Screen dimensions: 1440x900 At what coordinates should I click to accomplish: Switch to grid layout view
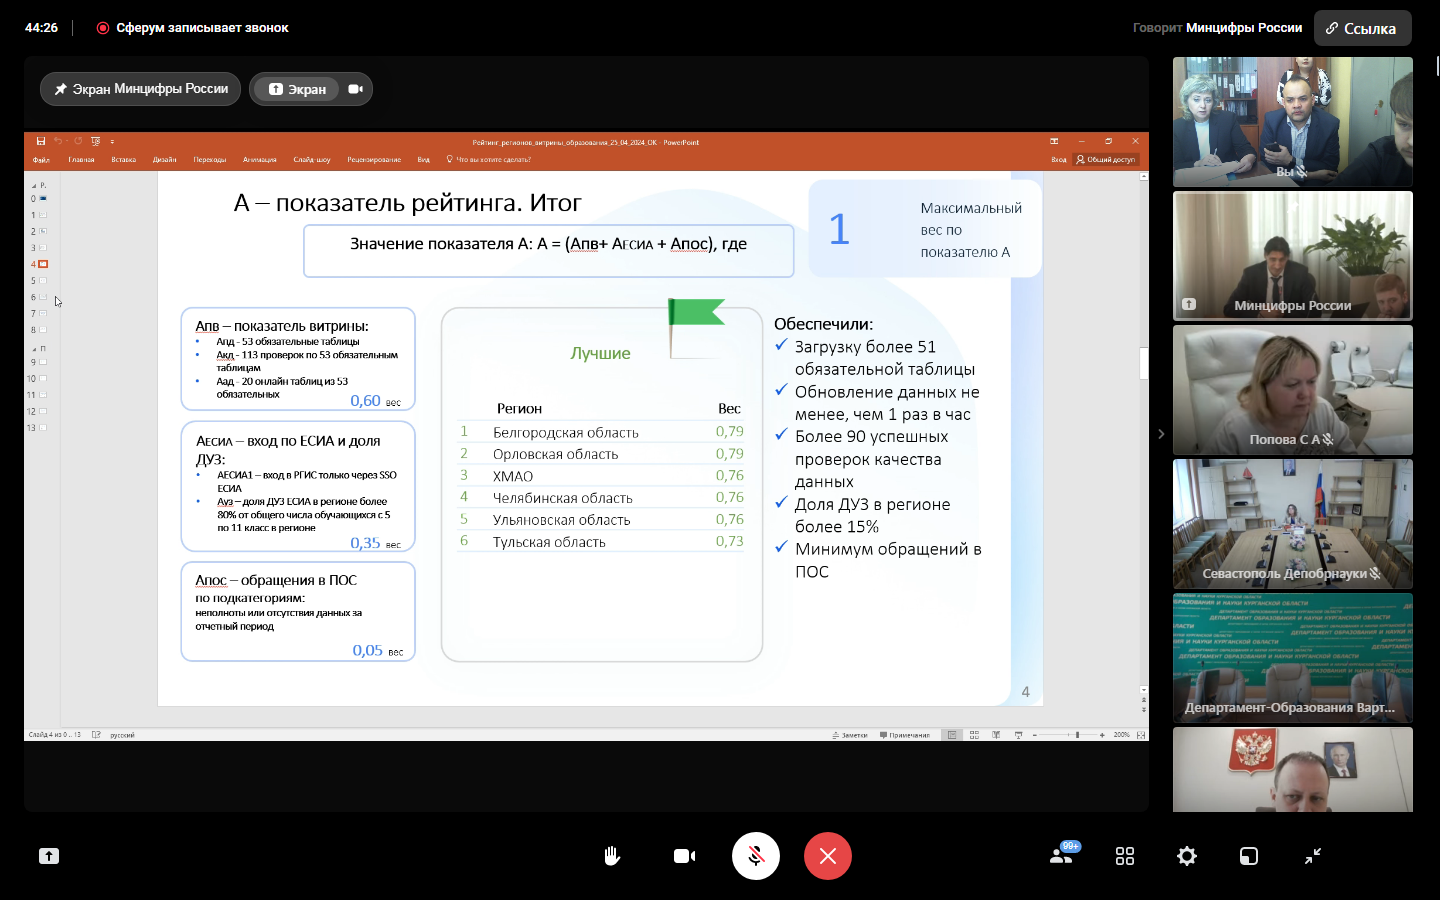coord(1125,856)
